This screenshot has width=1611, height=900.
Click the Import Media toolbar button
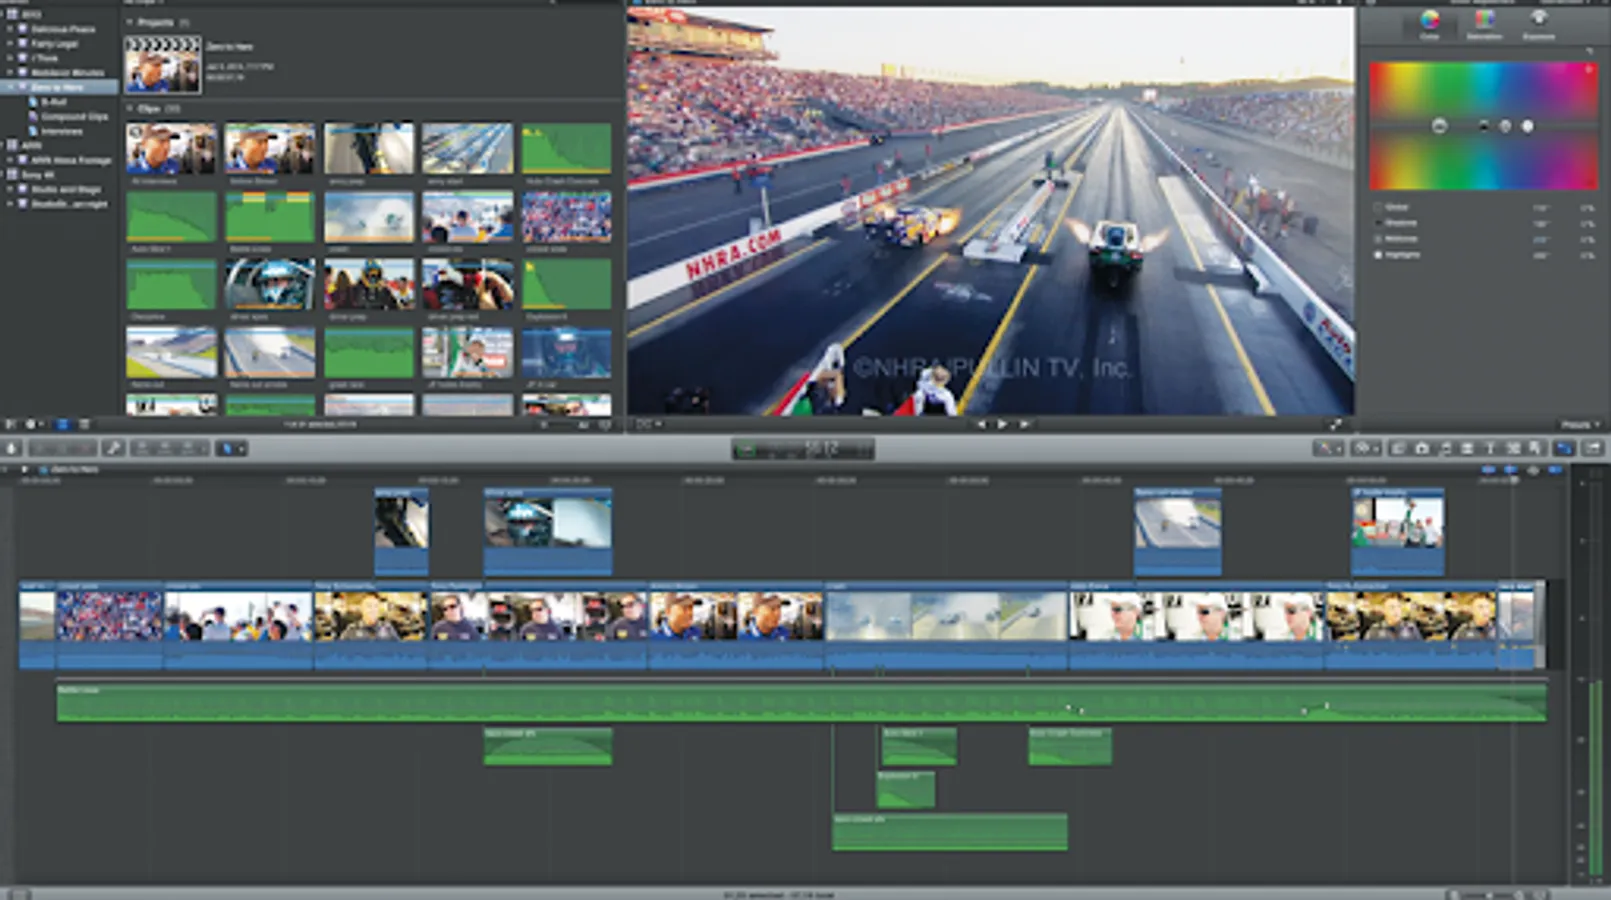(12, 449)
